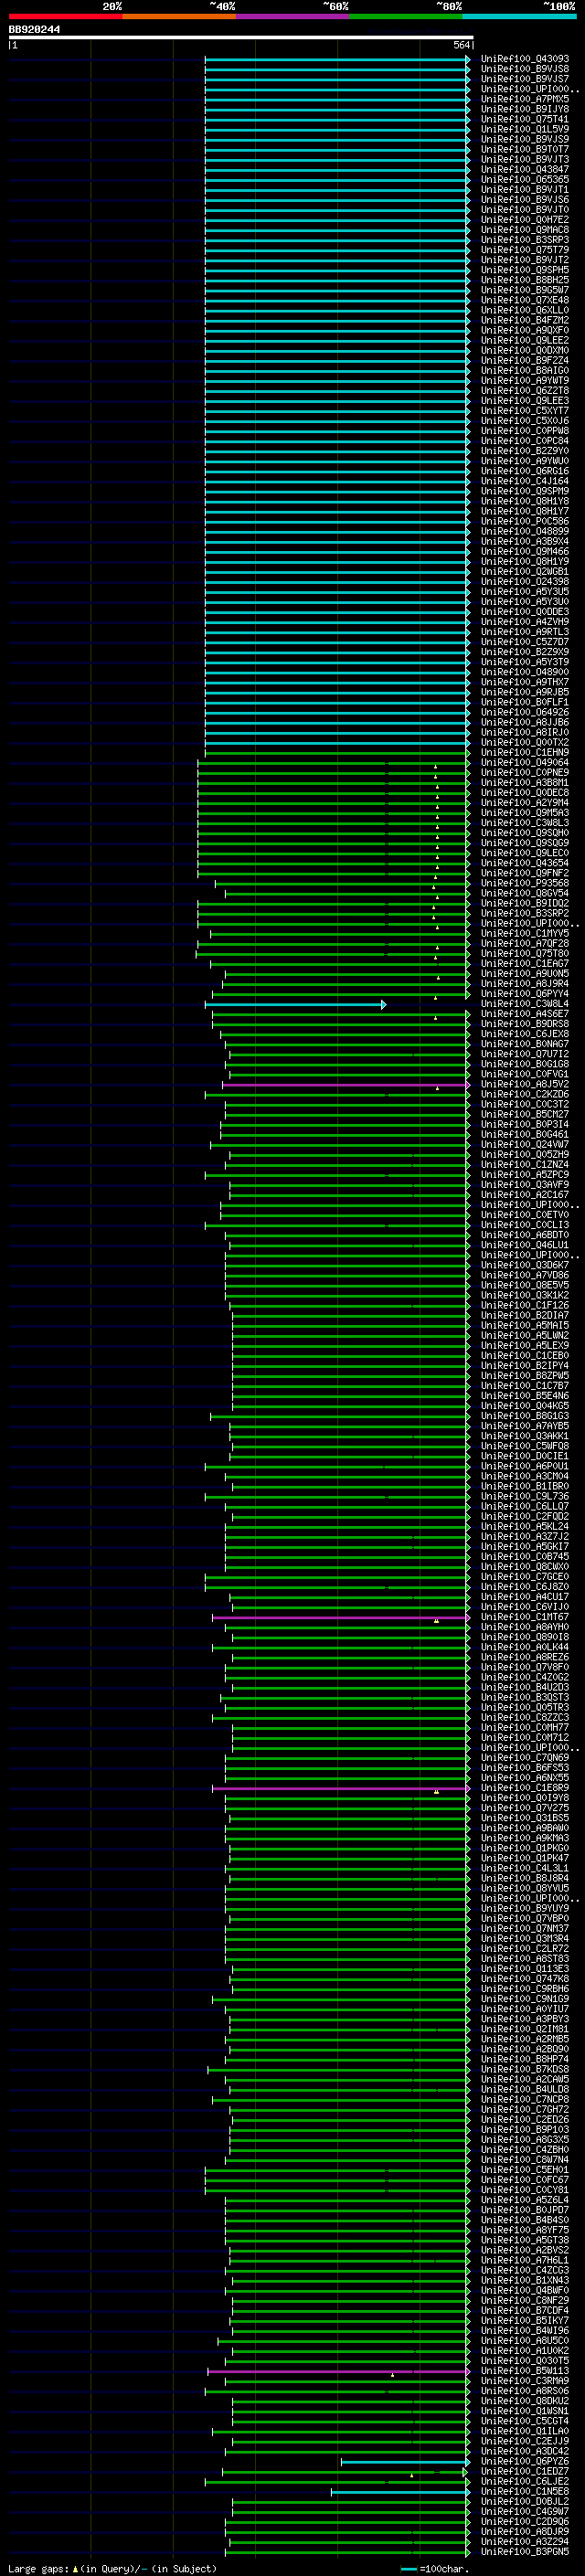Click hit label UniRef100_B9DRS8
This screenshot has height=2576, width=585.
coord(525,1024)
